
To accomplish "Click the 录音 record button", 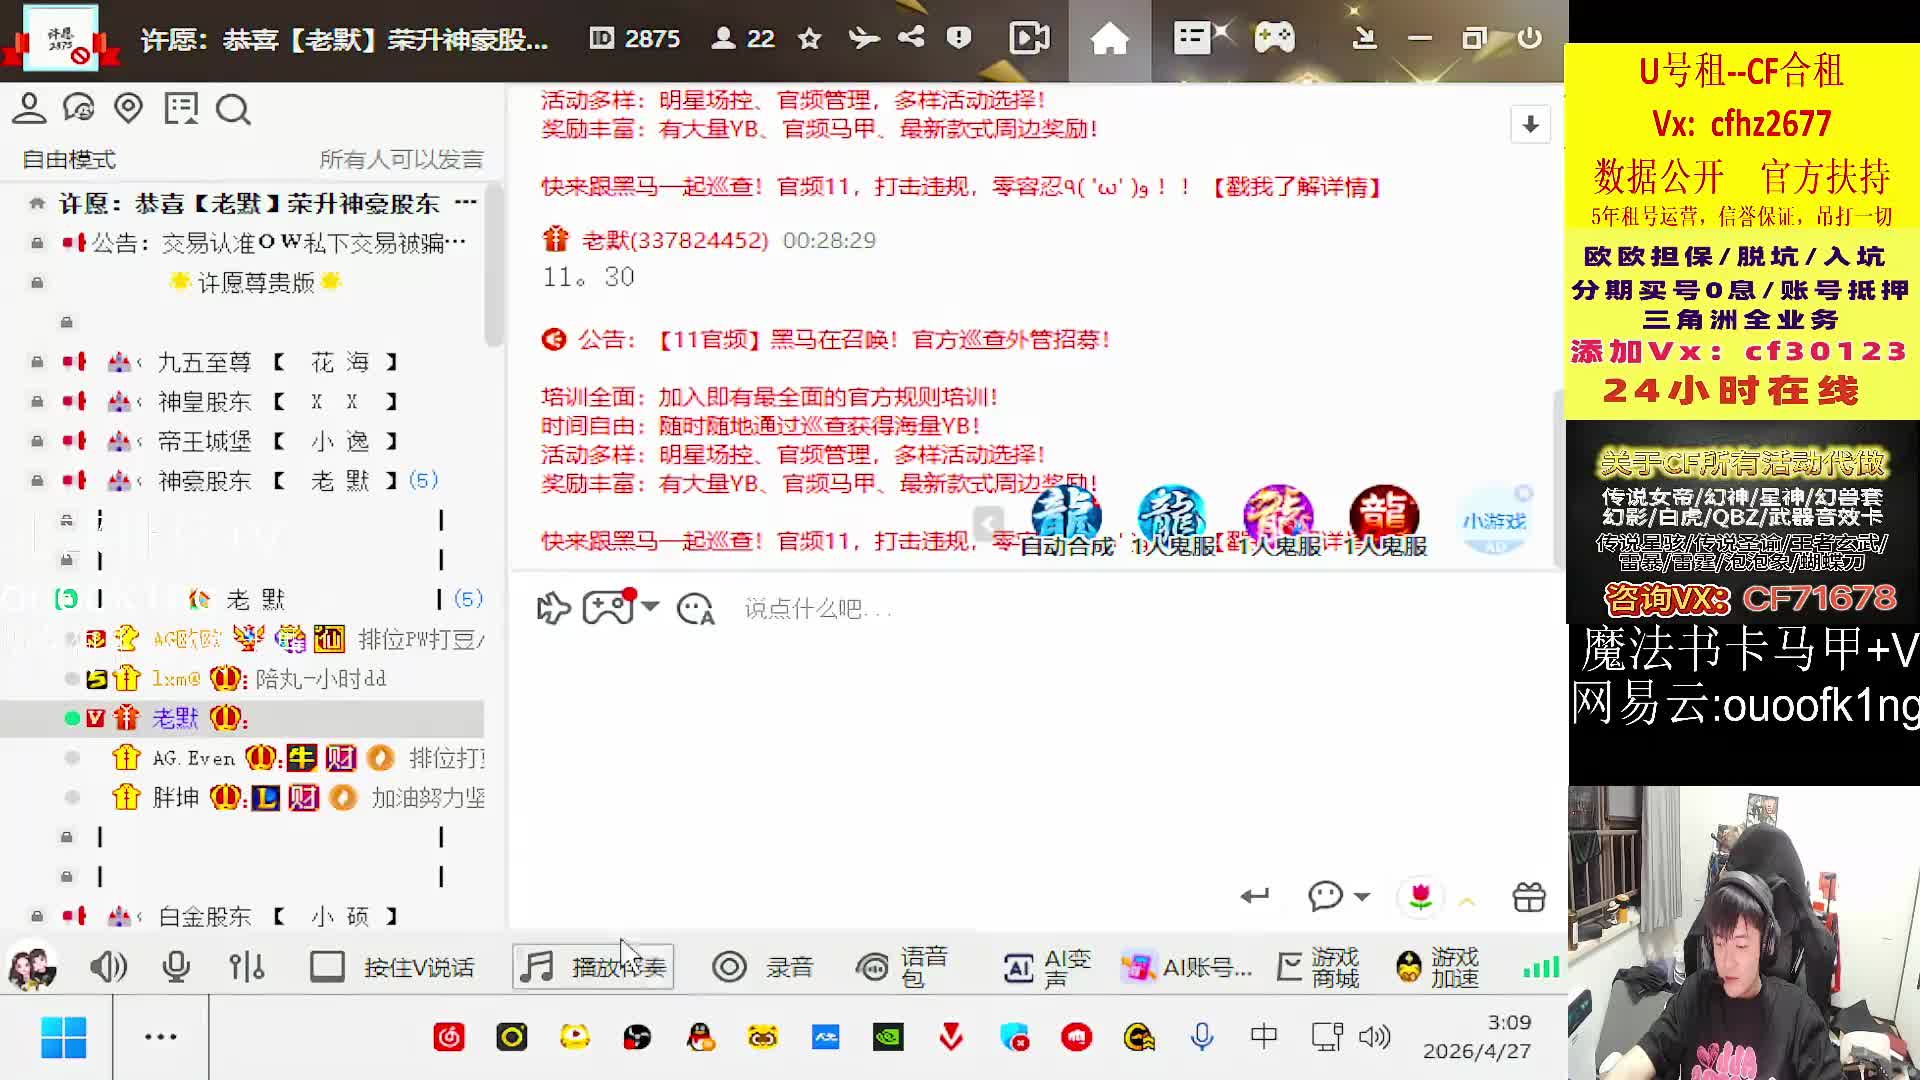I will pyautogui.click(x=761, y=967).
